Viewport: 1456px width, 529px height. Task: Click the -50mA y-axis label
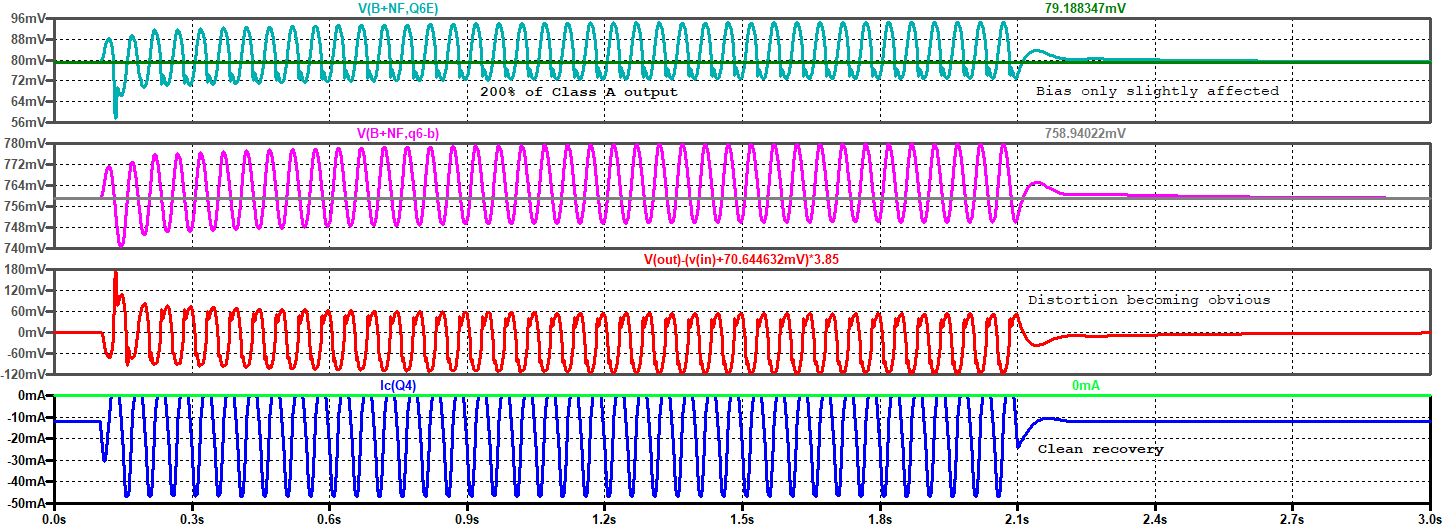pos(24,504)
